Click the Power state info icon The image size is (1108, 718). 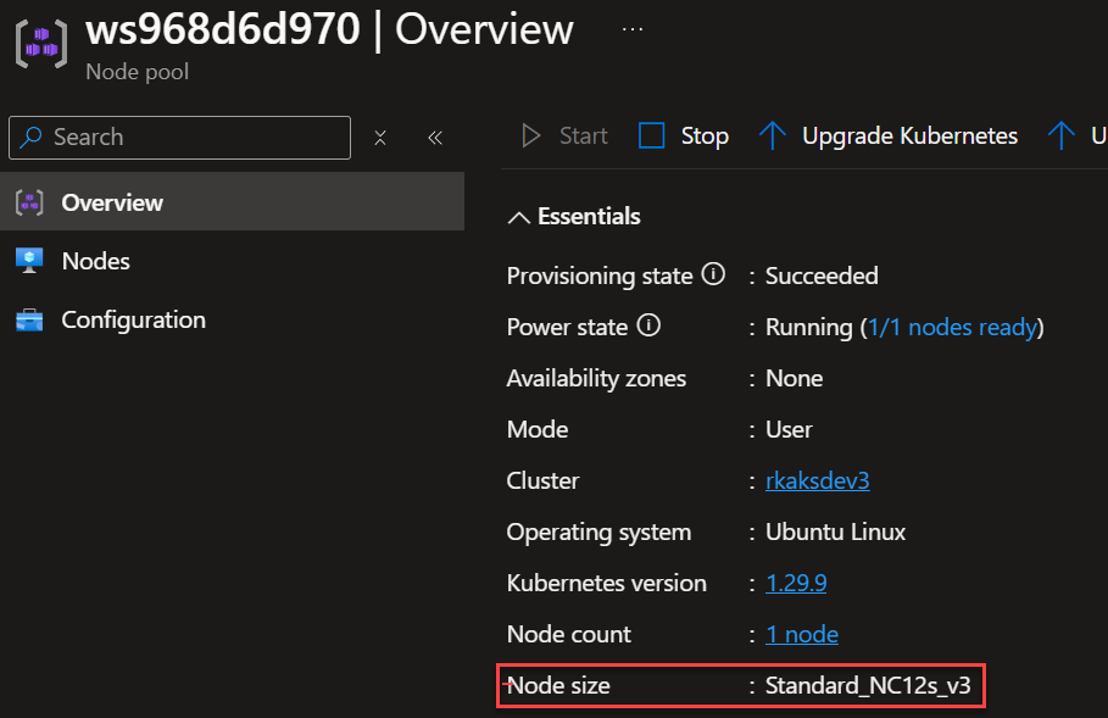point(649,326)
